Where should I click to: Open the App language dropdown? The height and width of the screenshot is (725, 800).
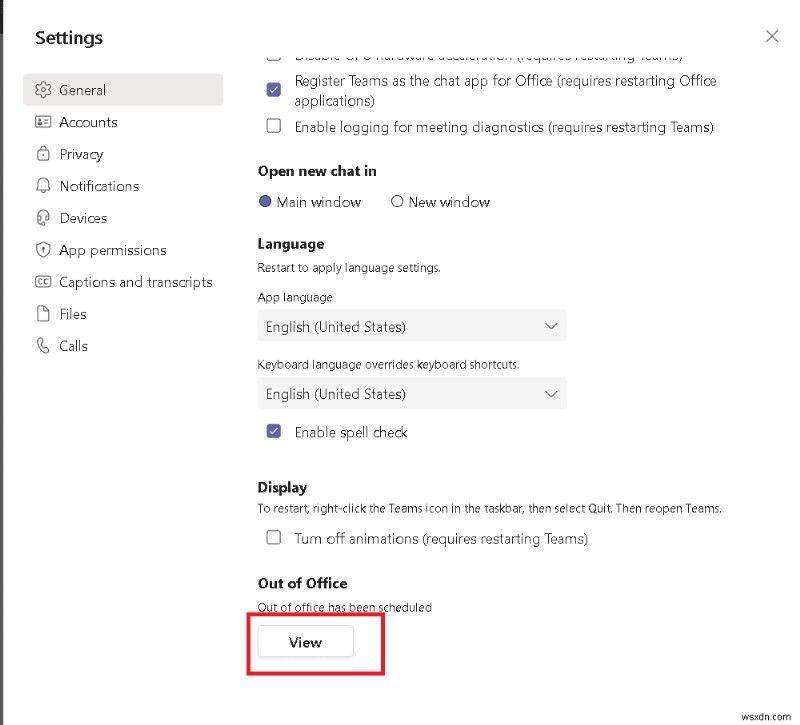412,326
